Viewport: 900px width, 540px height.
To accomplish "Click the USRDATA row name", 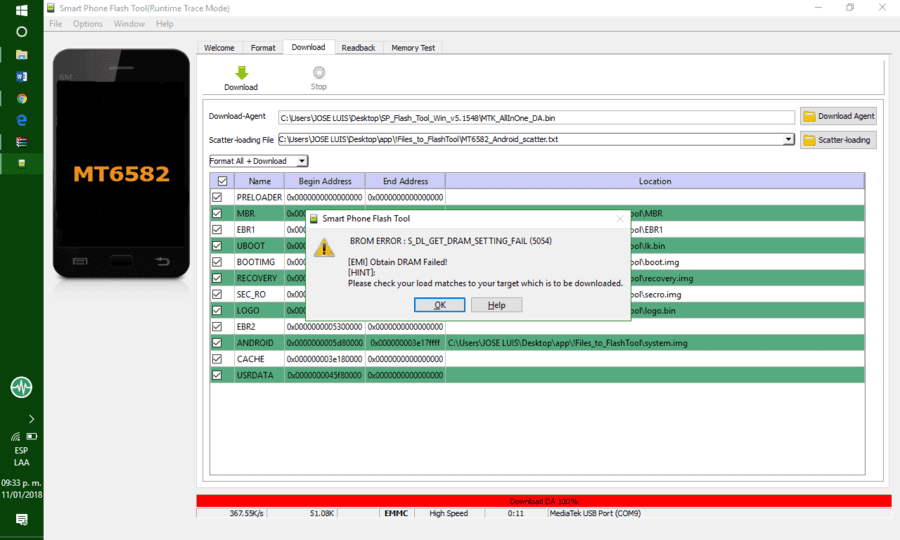I will tap(255, 375).
